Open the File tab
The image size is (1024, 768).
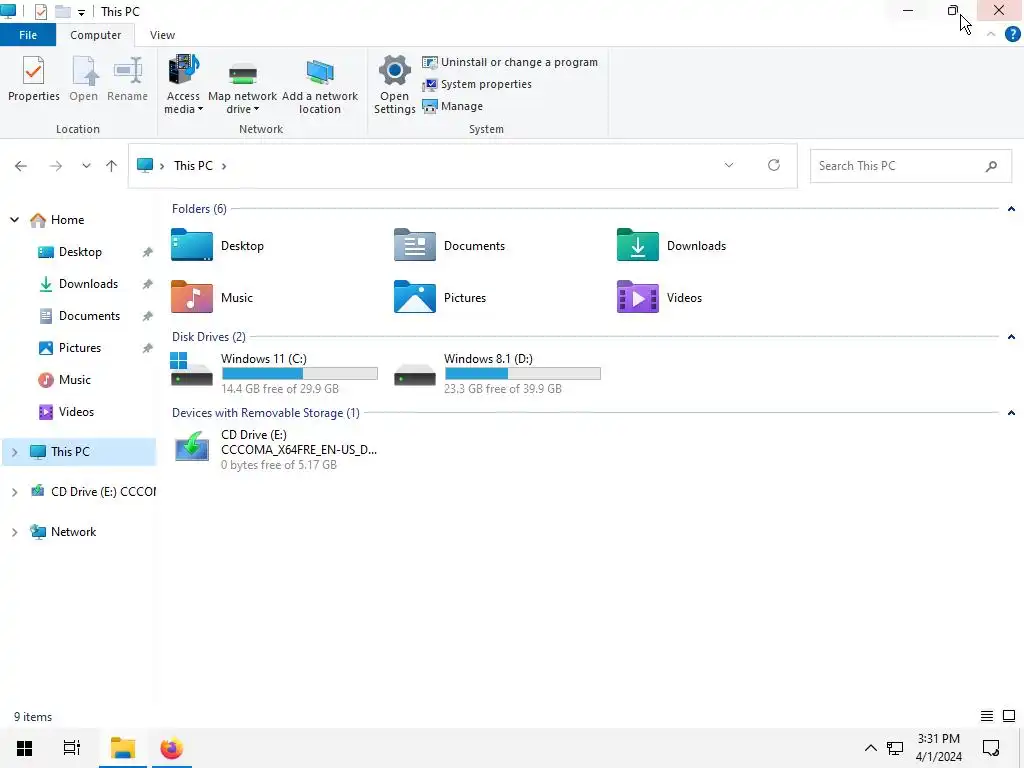click(28, 35)
